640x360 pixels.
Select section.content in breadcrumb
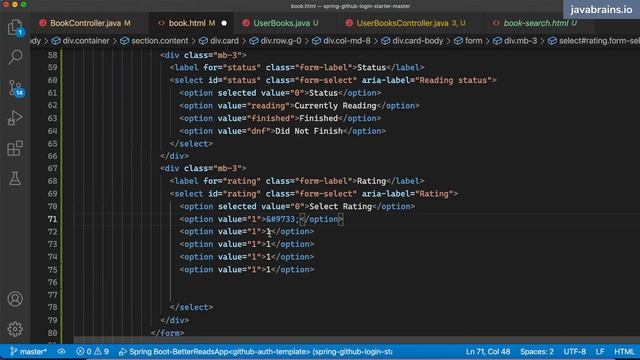(155, 41)
